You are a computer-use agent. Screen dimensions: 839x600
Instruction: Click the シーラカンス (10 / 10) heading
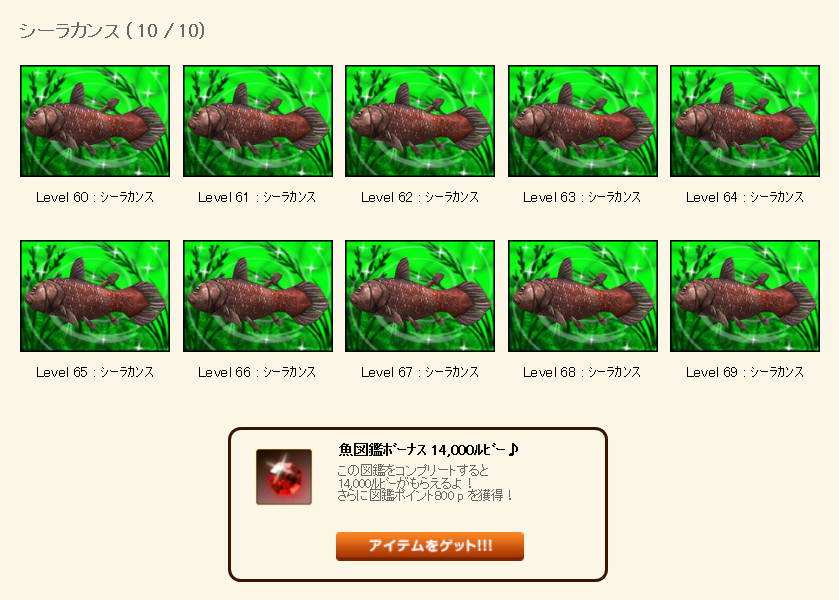[112, 31]
